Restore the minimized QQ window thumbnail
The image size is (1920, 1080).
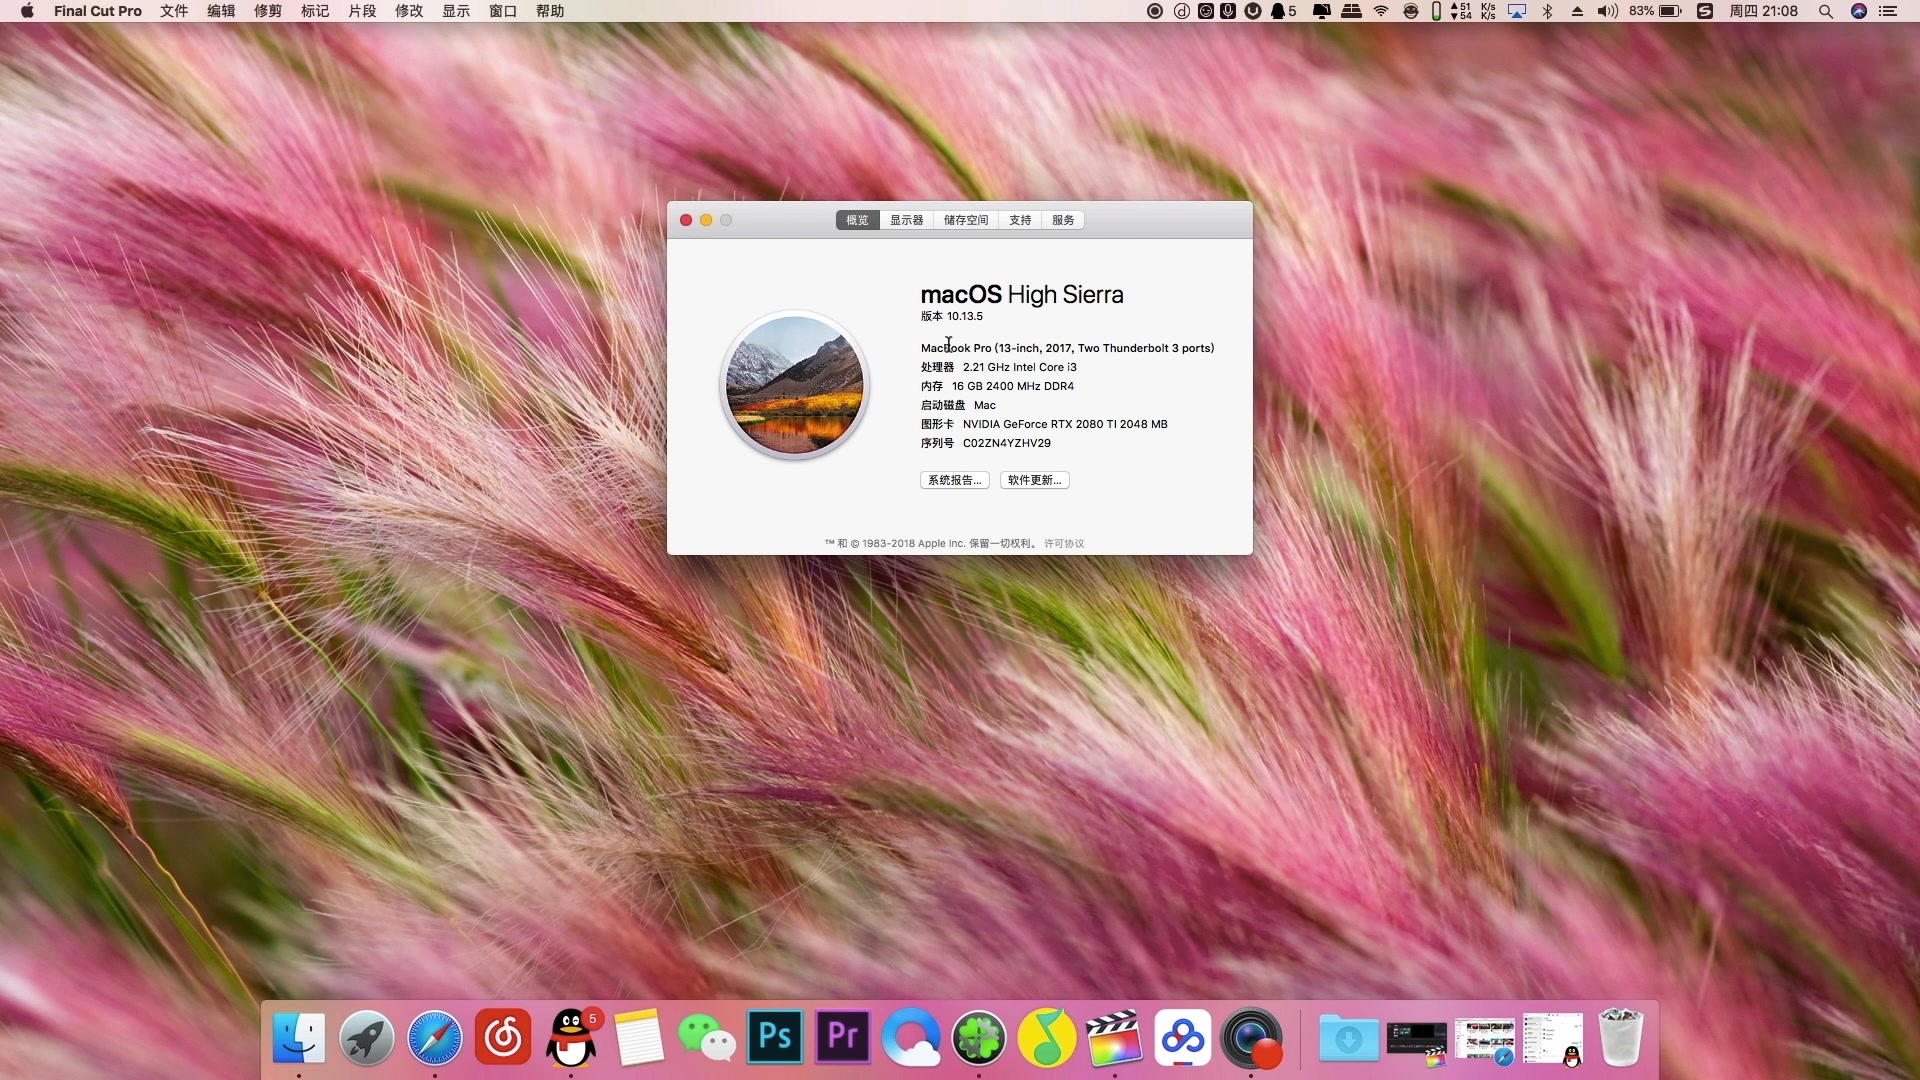click(1553, 1040)
